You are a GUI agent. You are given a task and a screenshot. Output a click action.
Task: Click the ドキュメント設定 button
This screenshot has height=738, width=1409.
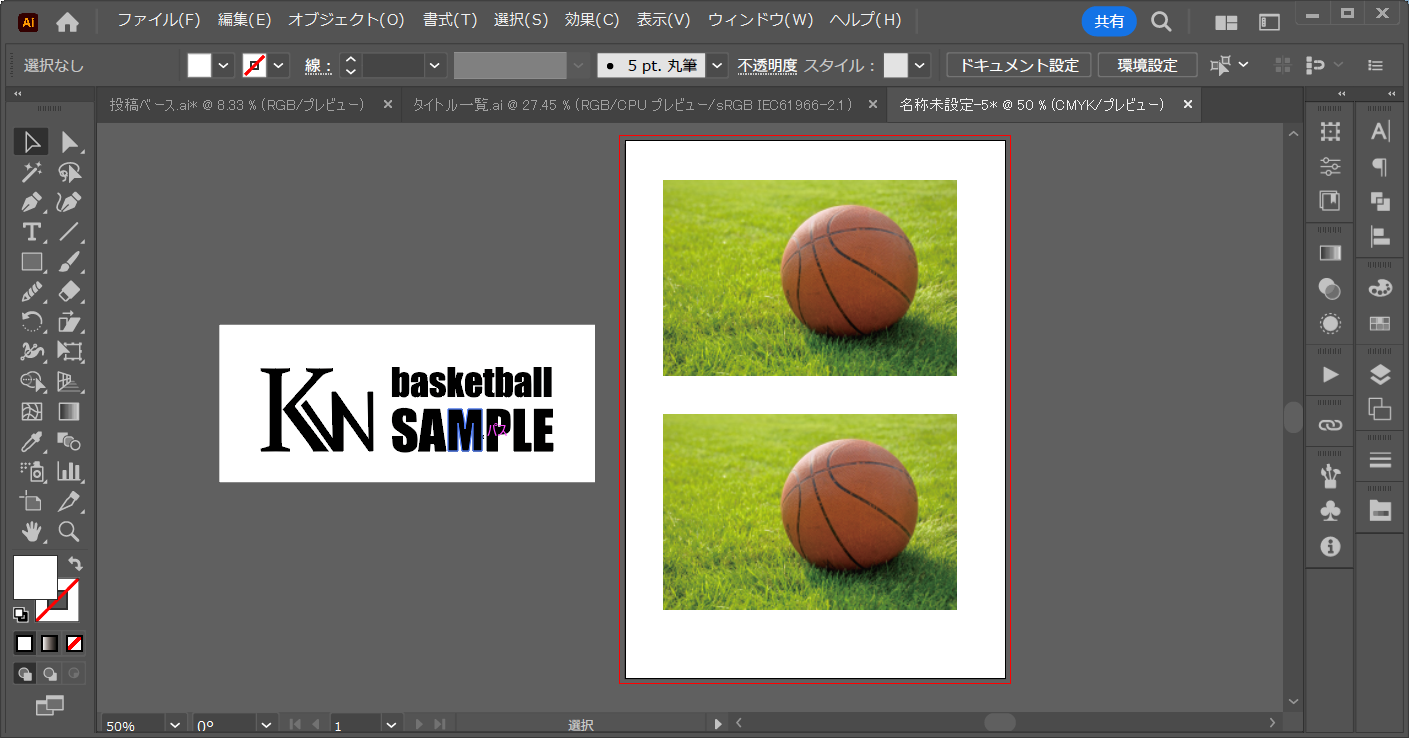tap(1018, 65)
